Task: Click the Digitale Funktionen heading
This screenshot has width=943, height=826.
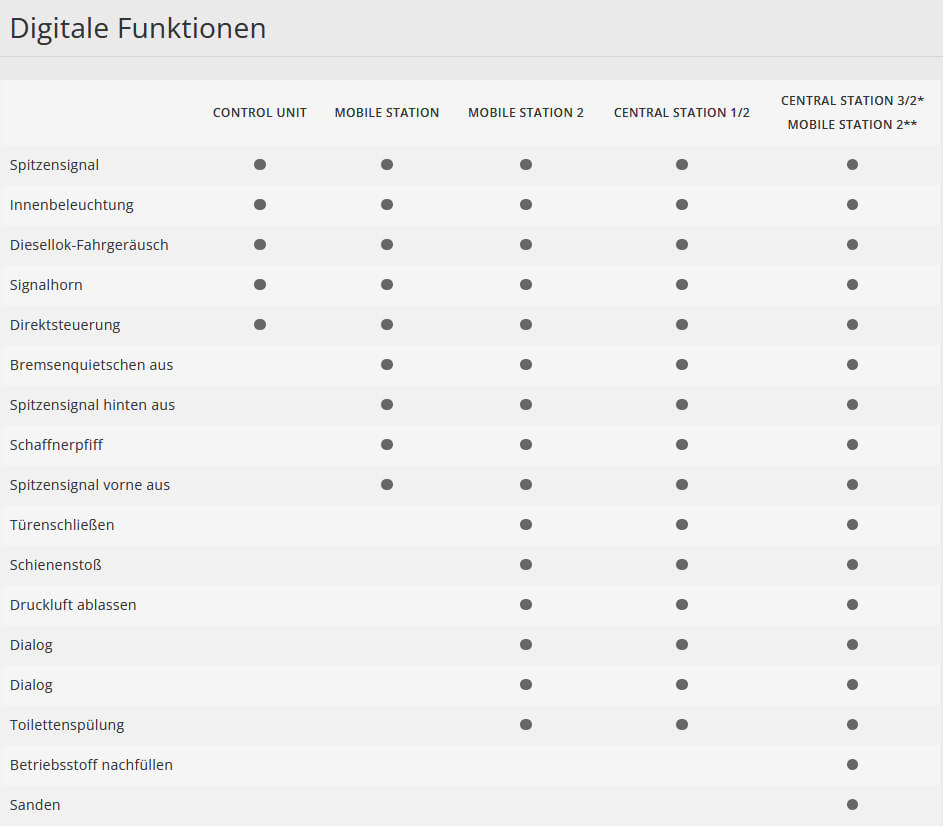Action: tap(138, 28)
